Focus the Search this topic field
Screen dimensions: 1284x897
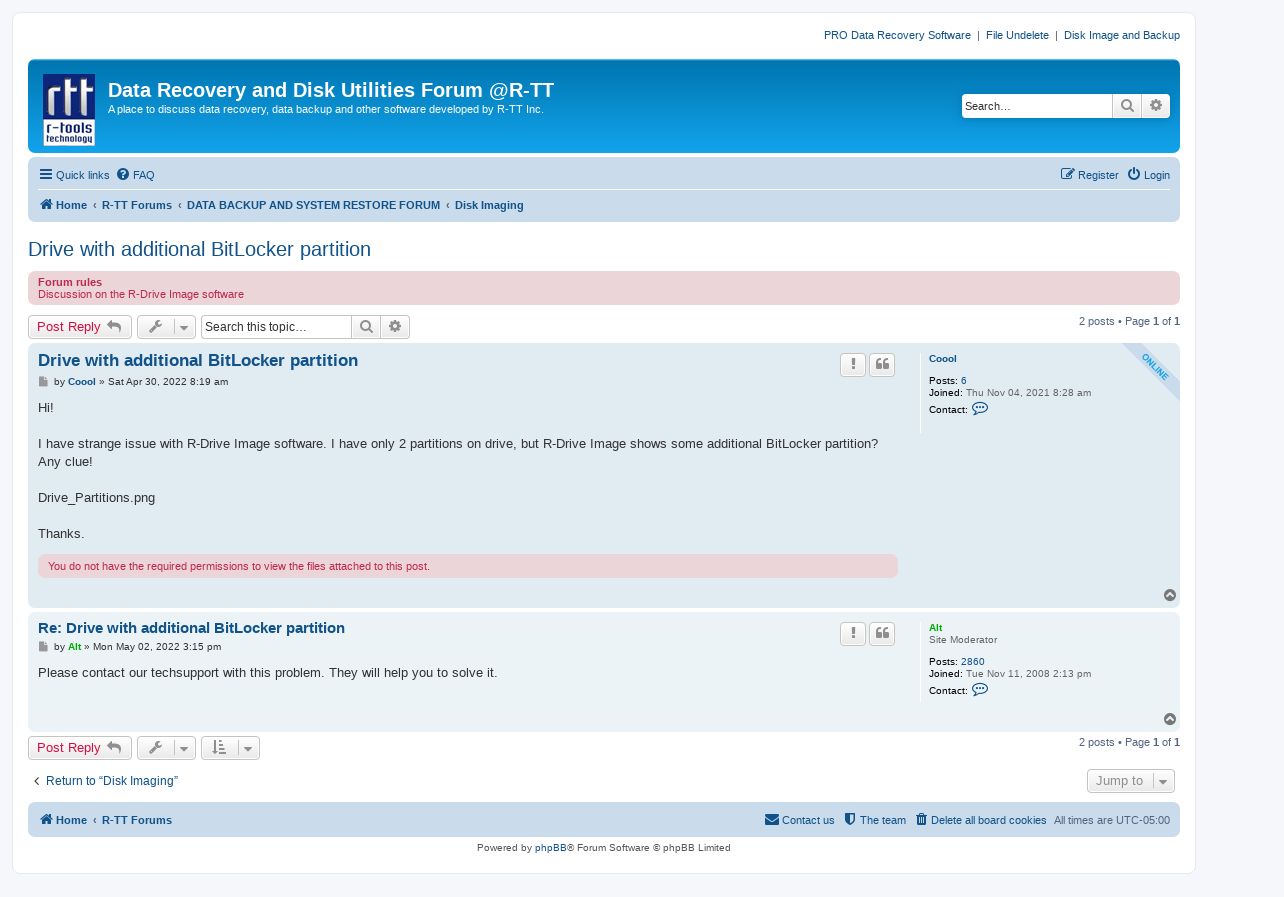(276, 327)
